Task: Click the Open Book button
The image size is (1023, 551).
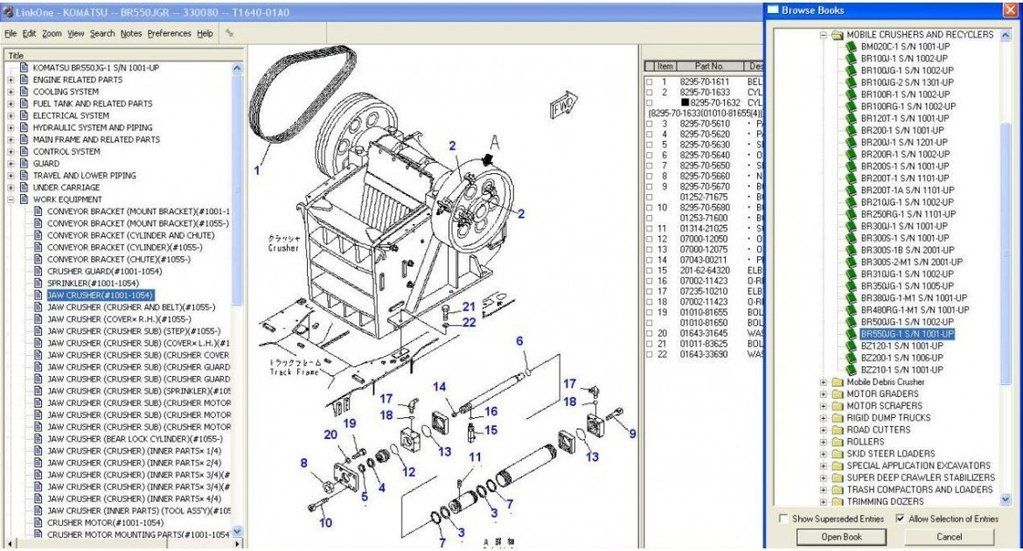Action: tap(841, 537)
